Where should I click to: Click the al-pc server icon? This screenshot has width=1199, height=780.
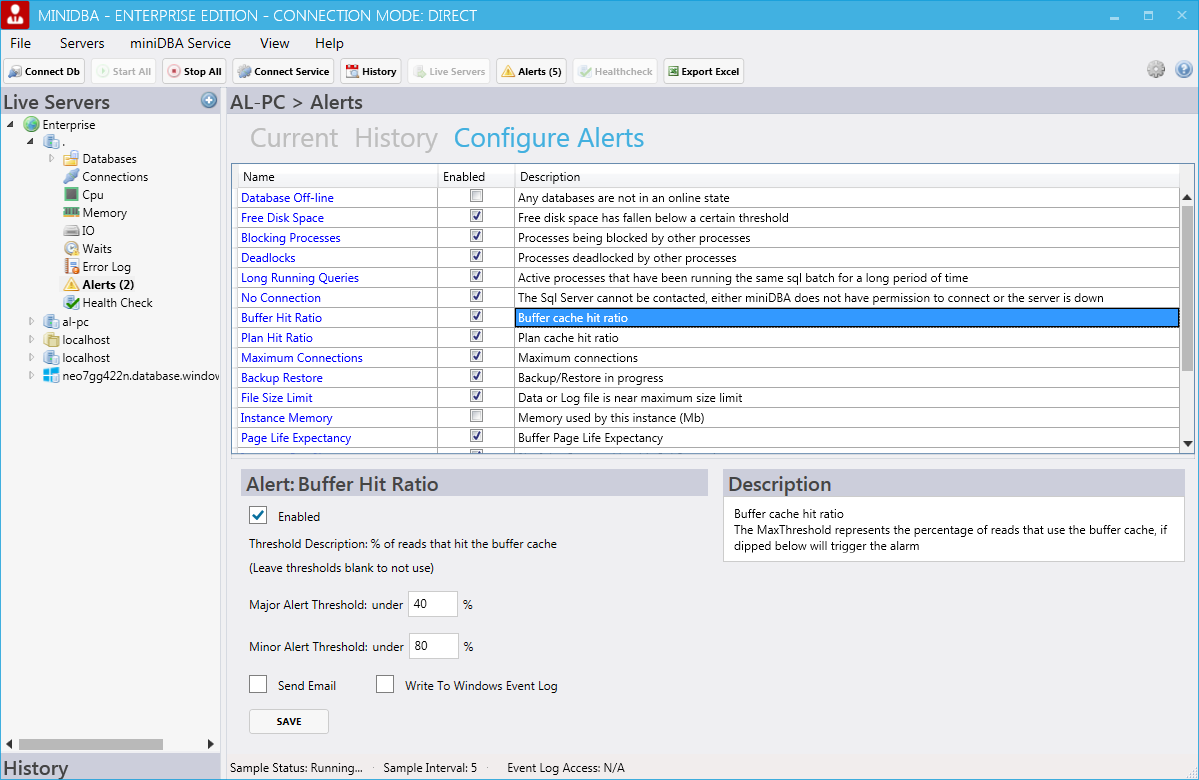(x=51, y=322)
